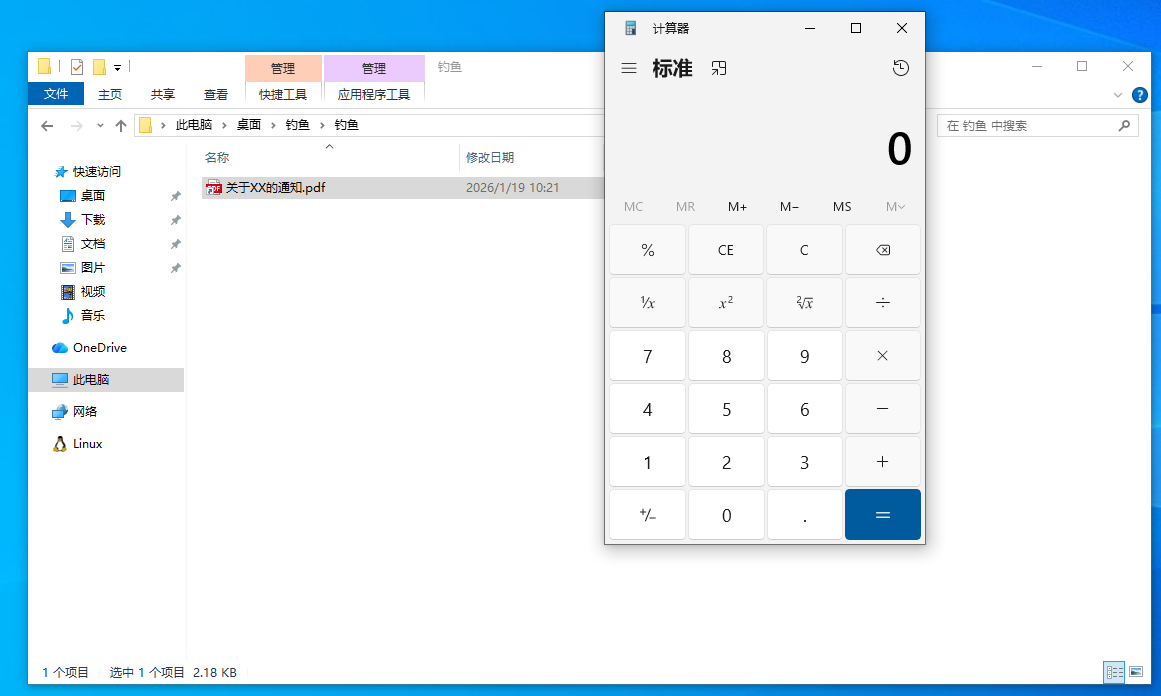Toggle the plus/minus sign key
Viewport: 1161px width, 696px height.
pos(647,514)
